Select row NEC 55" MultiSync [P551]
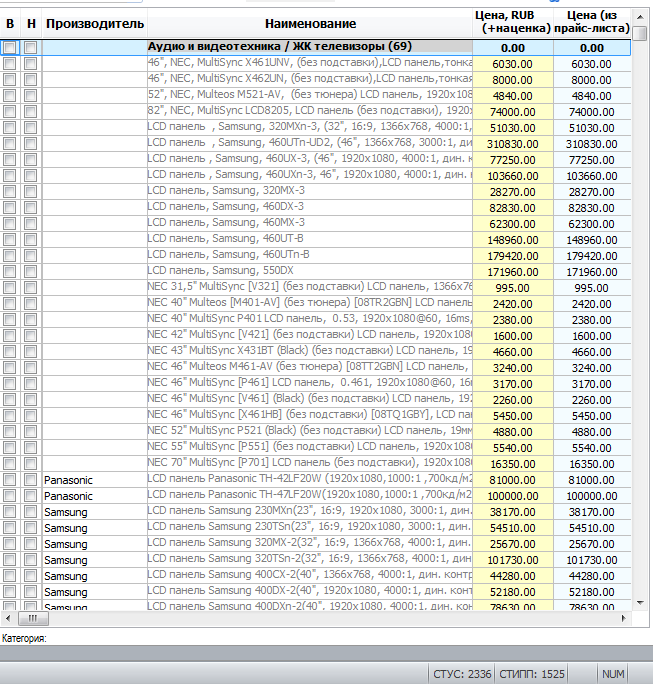The width and height of the screenshot is (653, 684). pyautogui.click(x=315, y=448)
